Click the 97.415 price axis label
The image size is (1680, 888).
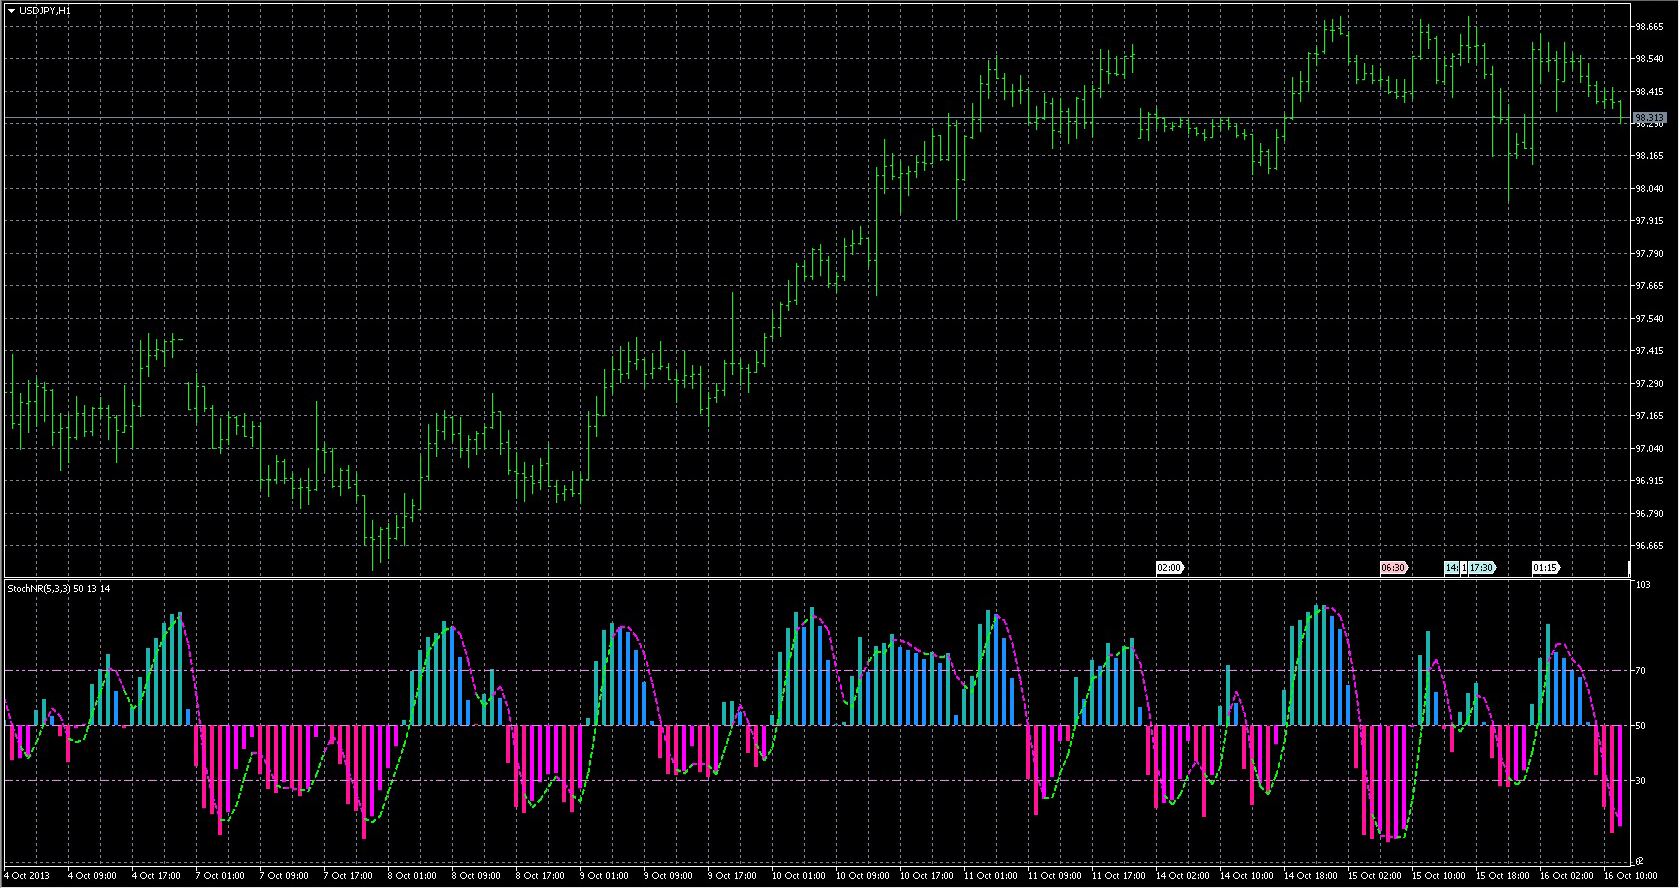click(1649, 351)
